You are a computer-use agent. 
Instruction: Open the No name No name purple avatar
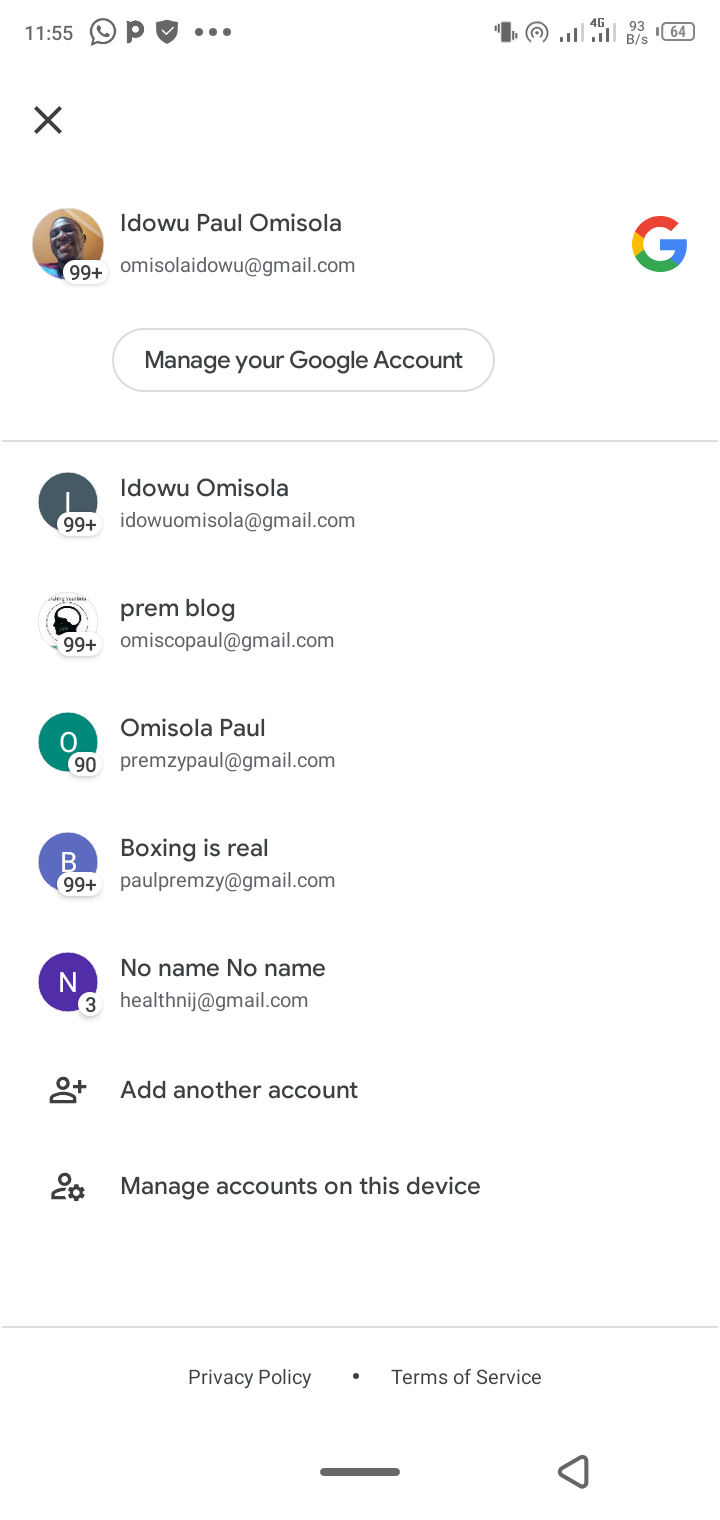pos(66,980)
